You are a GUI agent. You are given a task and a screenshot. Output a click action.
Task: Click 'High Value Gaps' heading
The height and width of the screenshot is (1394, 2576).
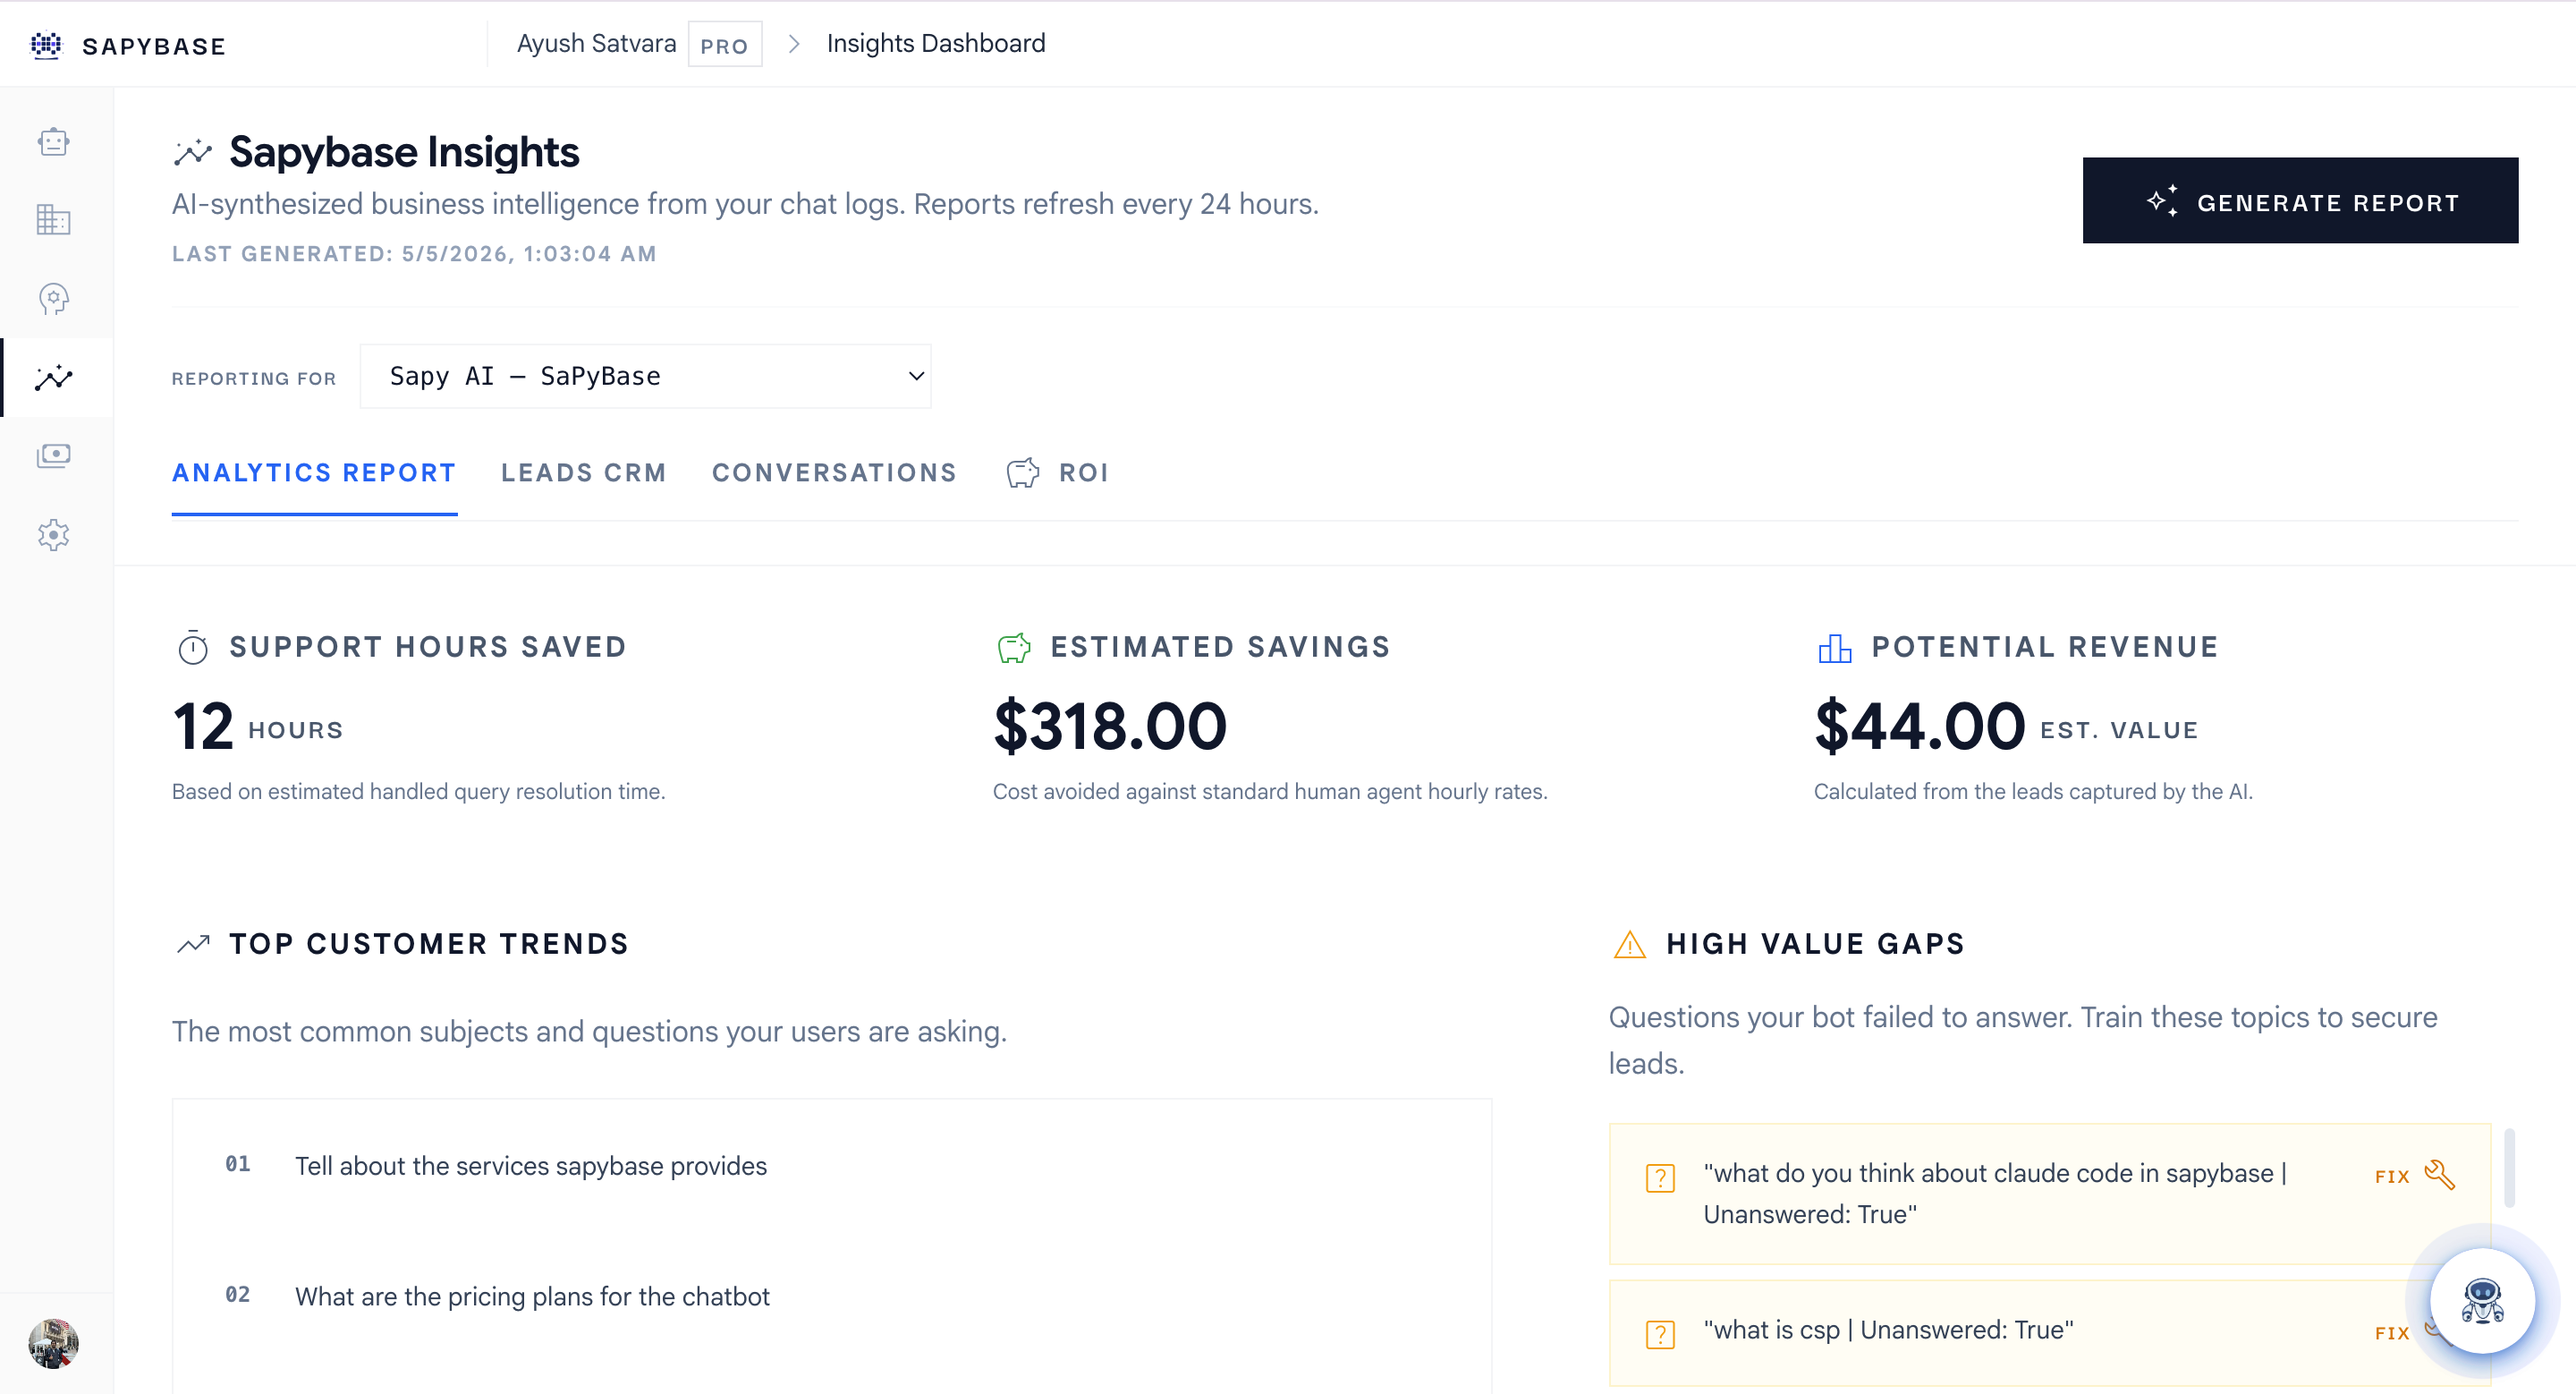(1815, 944)
